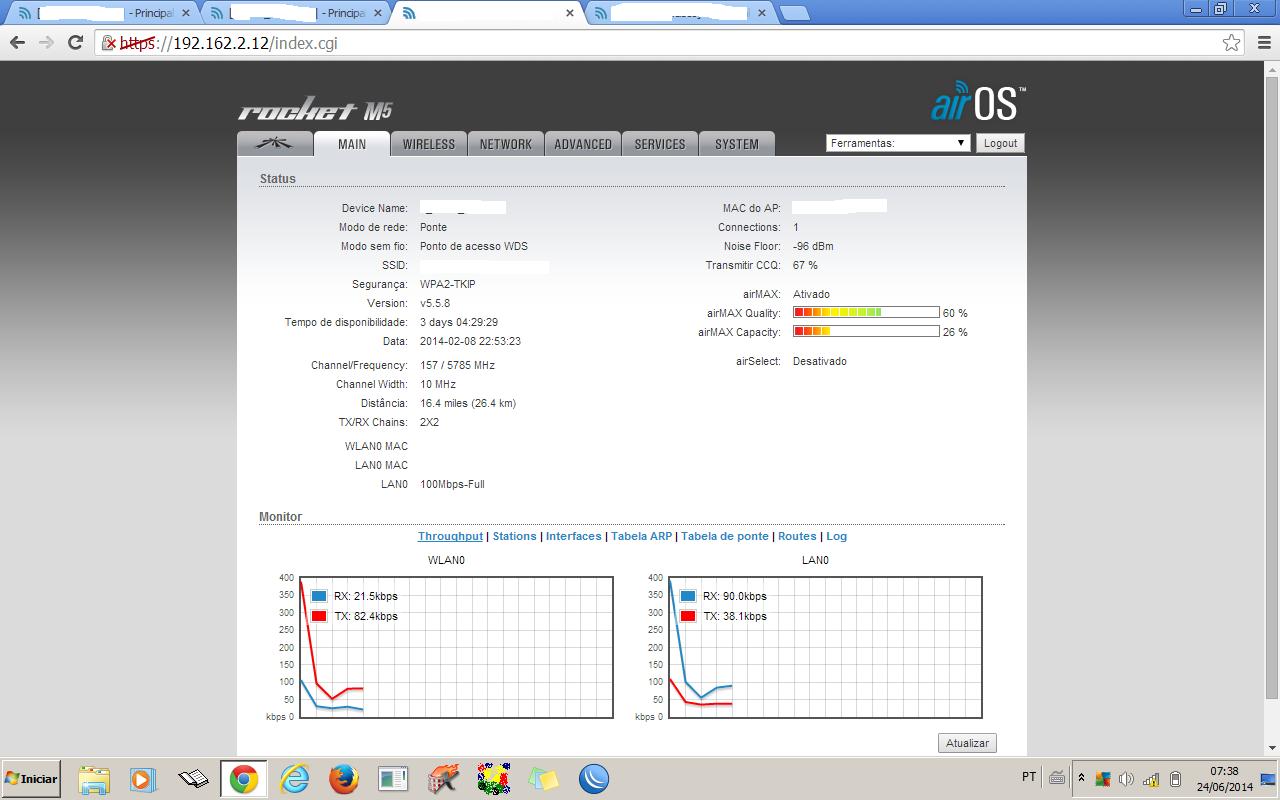Viewport: 1280px width, 800px height.
Task: Show the Interfaces monitor link
Action: click(x=574, y=536)
